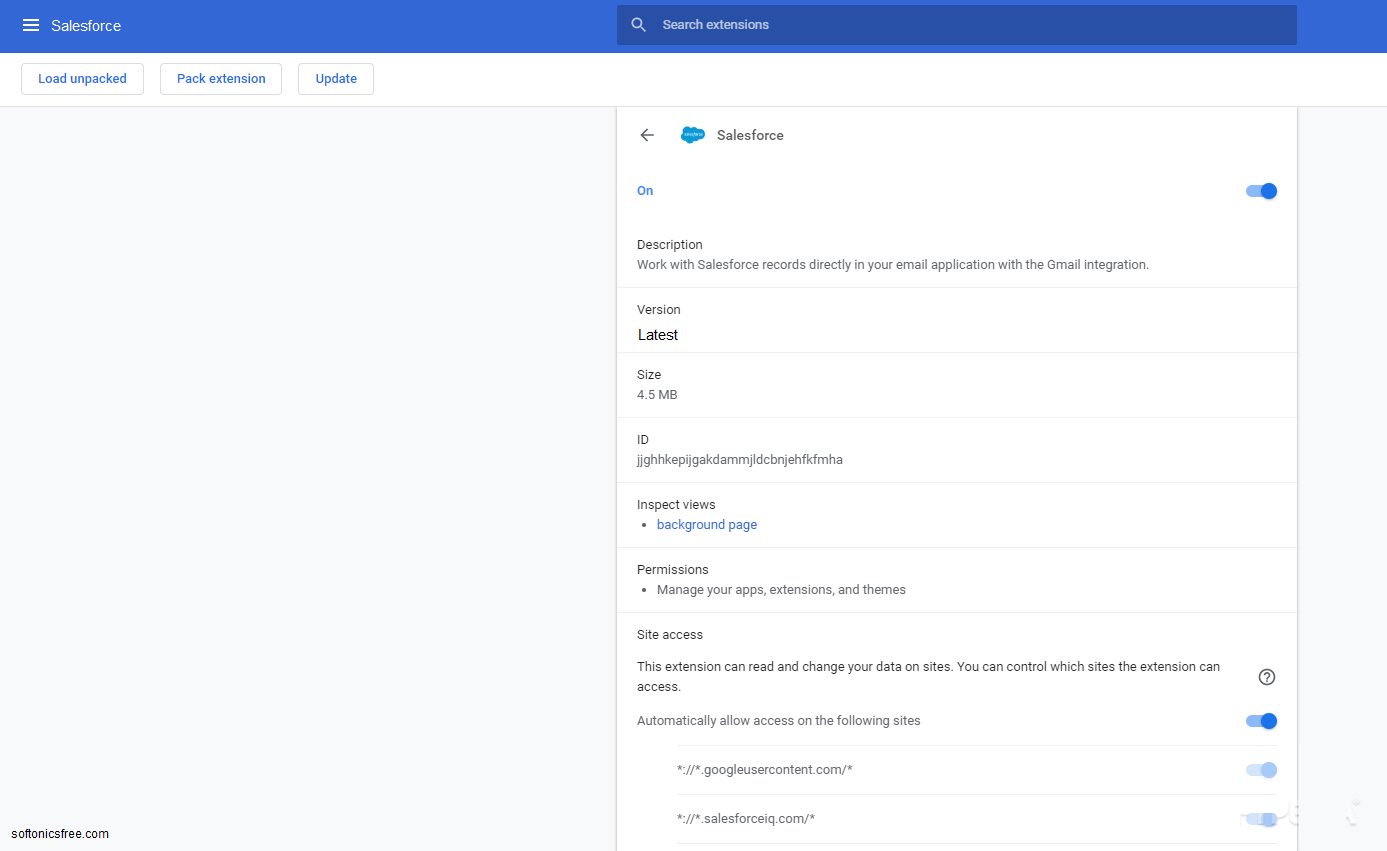Image resolution: width=1387 pixels, height=851 pixels.
Task: Open the hamburger main menu
Action: (x=31, y=26)
